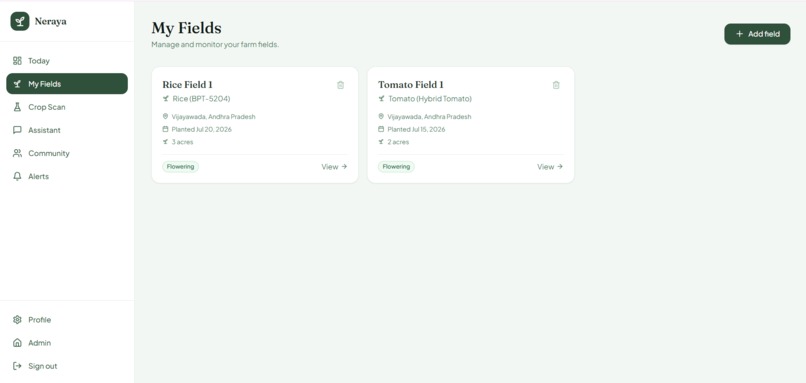Click the Assistant speech bubble icon
The width and height of the screenshot is (806, 383).
pyautogui.click(x=17, y=130)
